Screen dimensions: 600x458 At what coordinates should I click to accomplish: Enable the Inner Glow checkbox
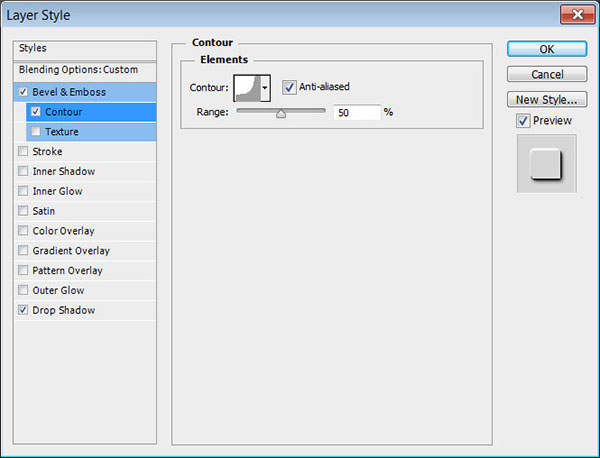point(23,191)
